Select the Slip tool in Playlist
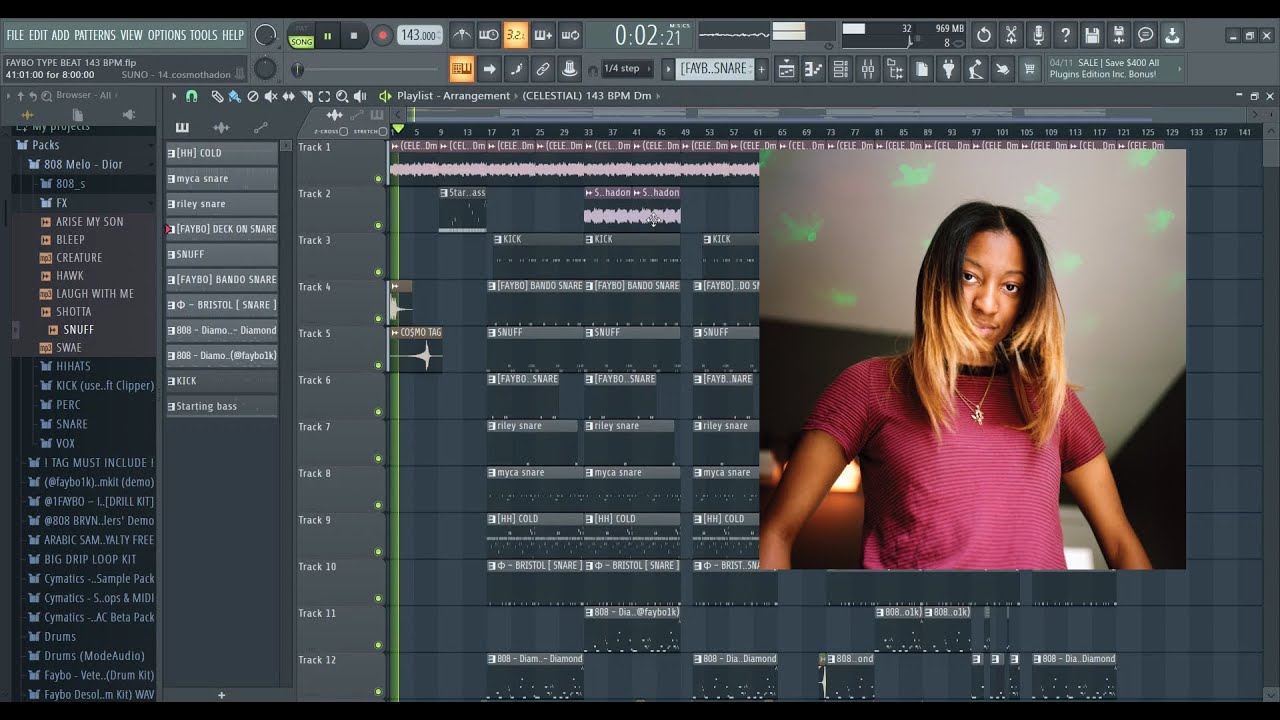Viewport: 1280px width, 720px height. (x=288, y=96)
